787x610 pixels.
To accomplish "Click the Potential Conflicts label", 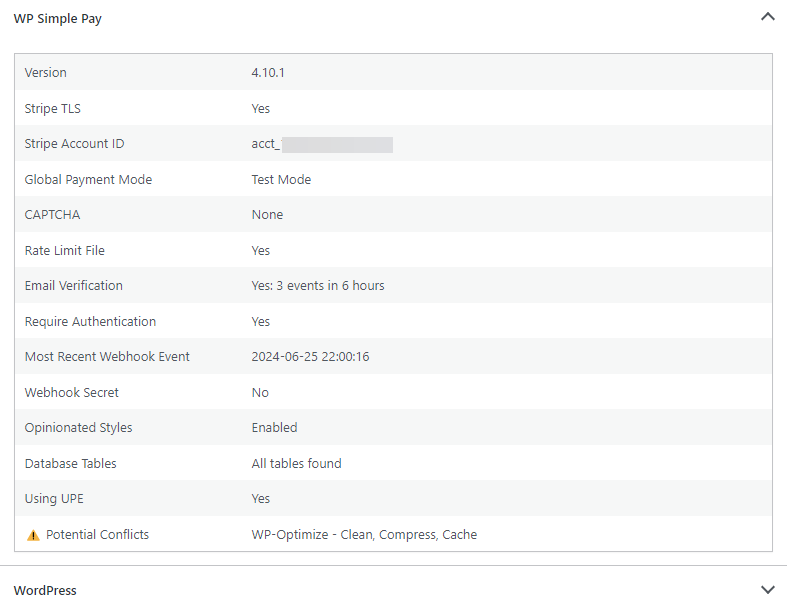I will click(97, 535).
